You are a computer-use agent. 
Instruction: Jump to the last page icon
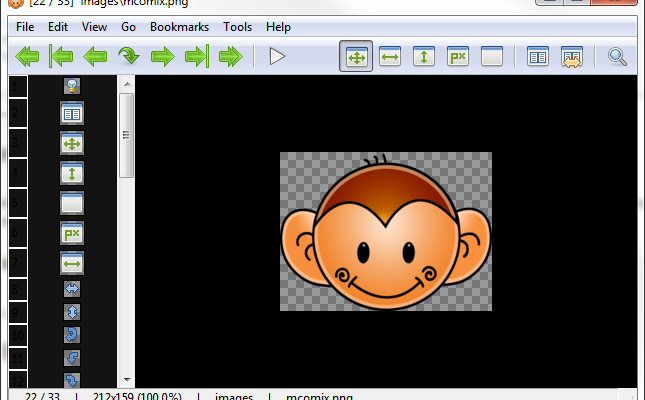(x=197, y=56)
